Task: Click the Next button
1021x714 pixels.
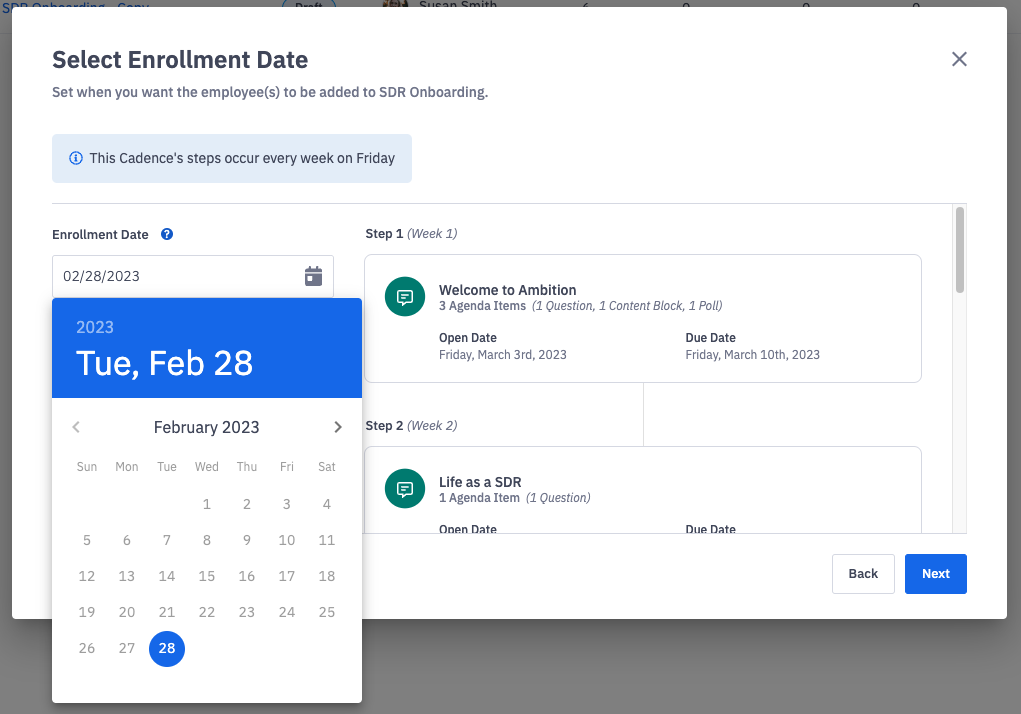Action: click(x=936, y=574)
